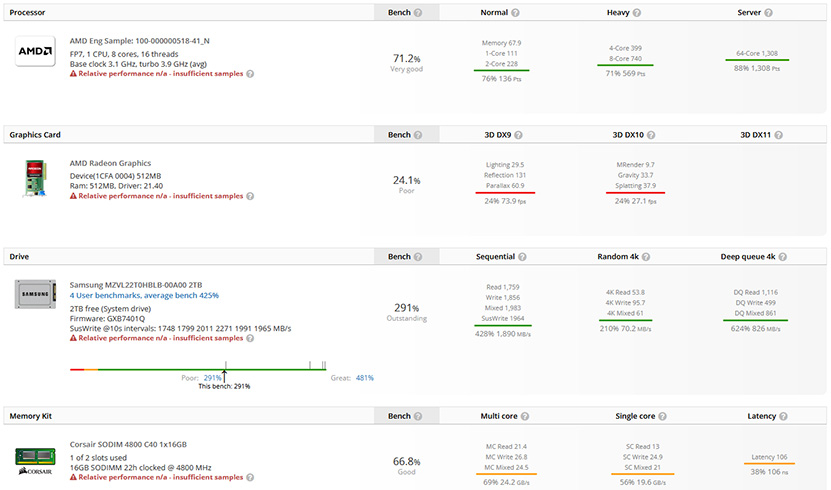Click the '71% 569 Pts' heavy result
831x490 pixels.
(x=625, y=74)
